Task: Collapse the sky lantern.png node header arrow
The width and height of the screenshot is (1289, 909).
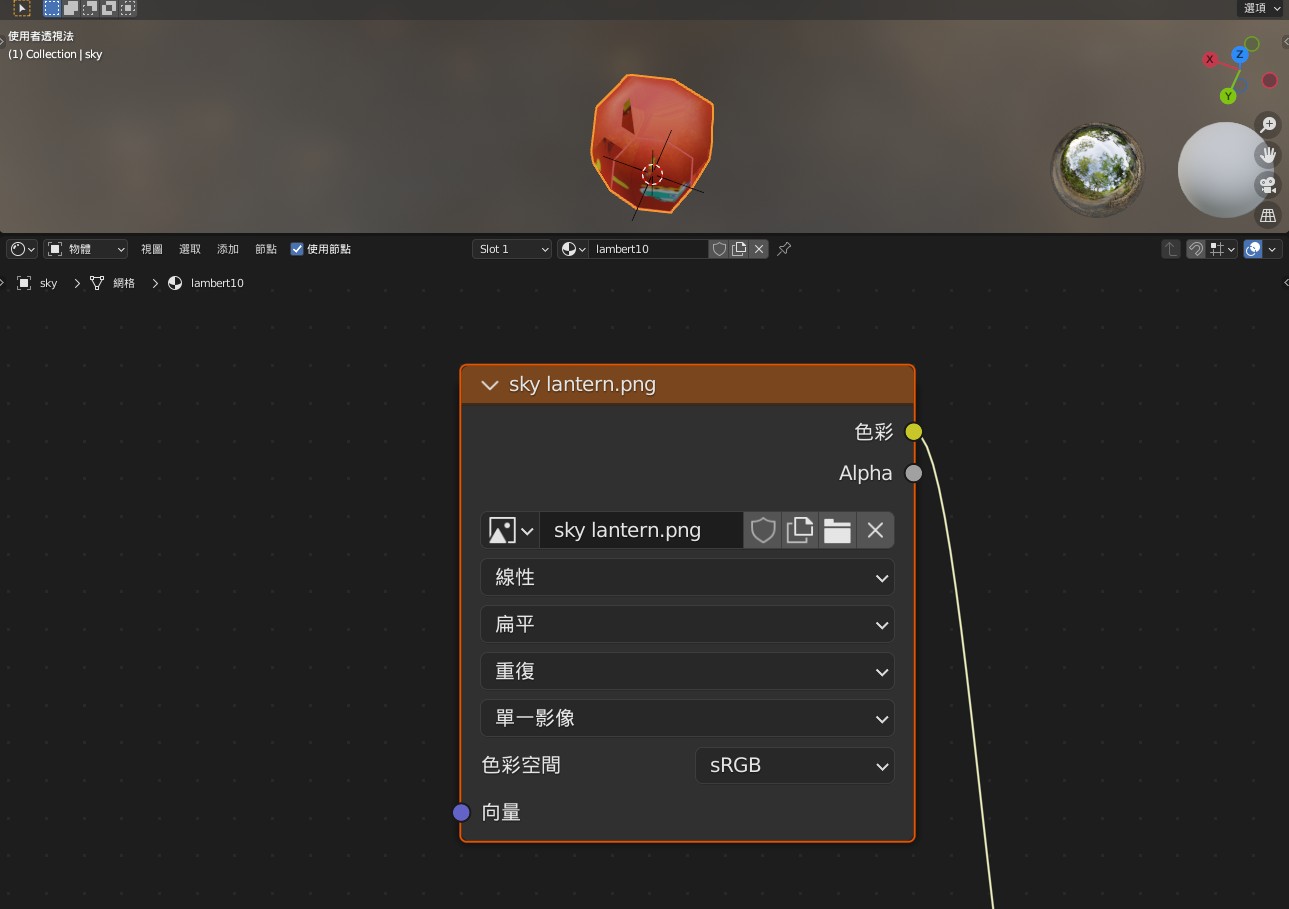Action: (x=489, y=385)
